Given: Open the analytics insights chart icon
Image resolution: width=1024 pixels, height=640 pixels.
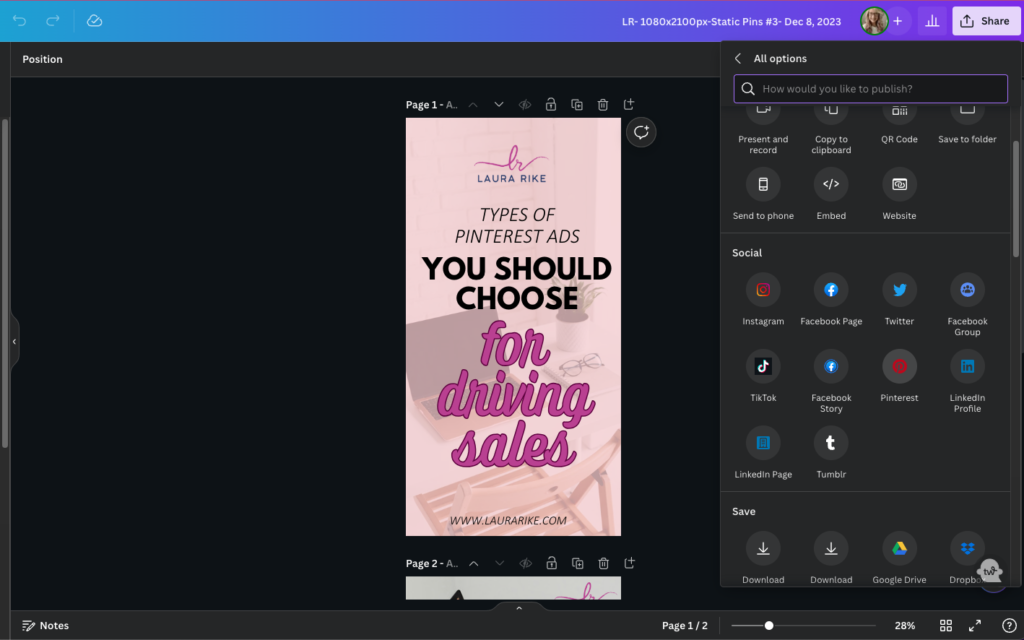Looking at the screenshot, I should 932,21.
